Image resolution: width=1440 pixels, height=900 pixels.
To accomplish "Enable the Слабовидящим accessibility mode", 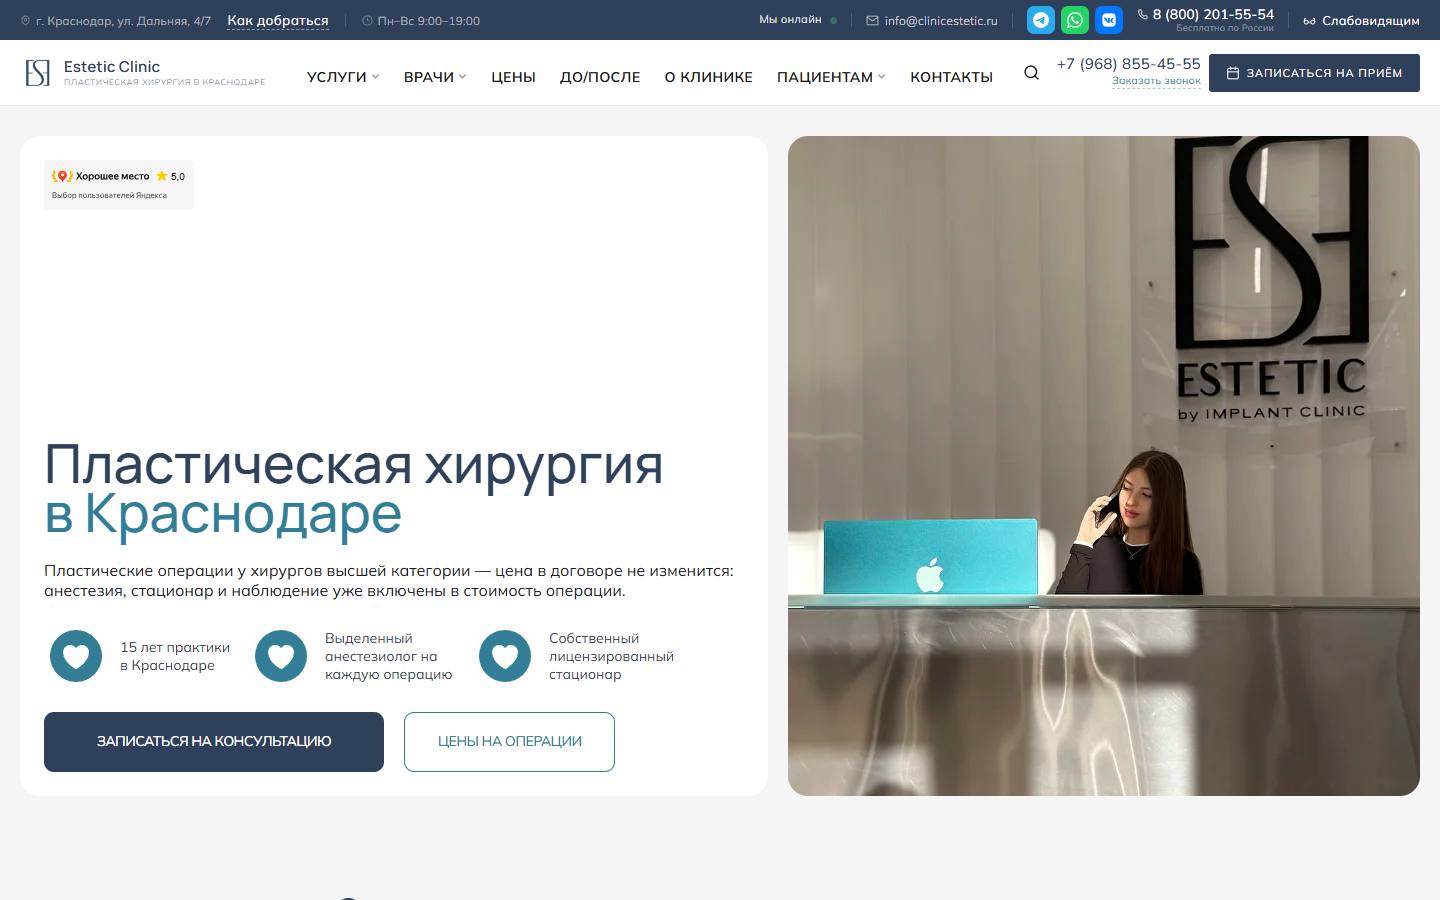I will point(1361,21).
